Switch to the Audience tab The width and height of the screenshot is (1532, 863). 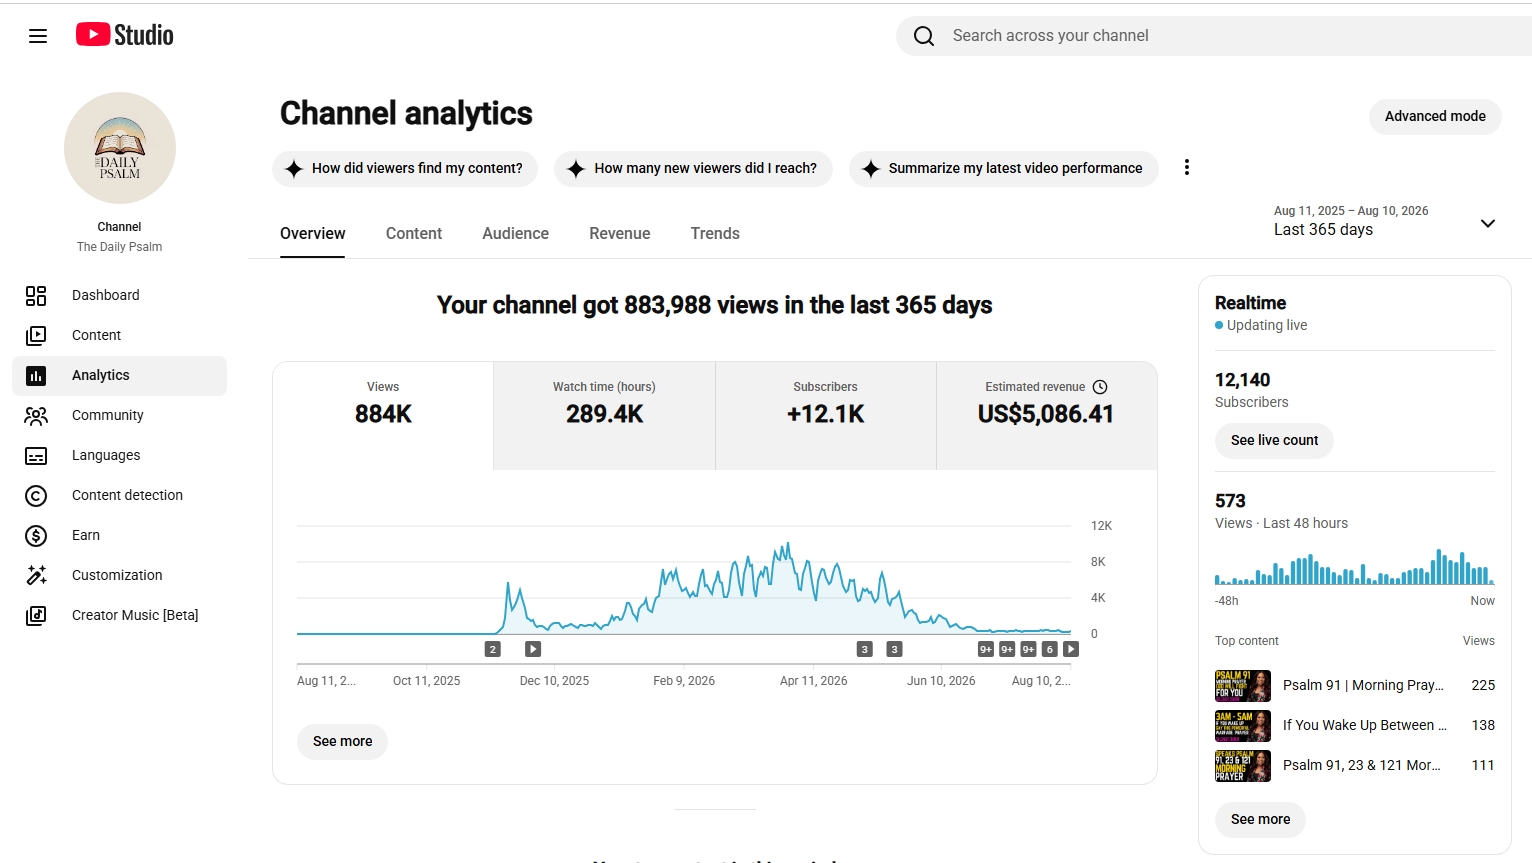pos(515,234)
